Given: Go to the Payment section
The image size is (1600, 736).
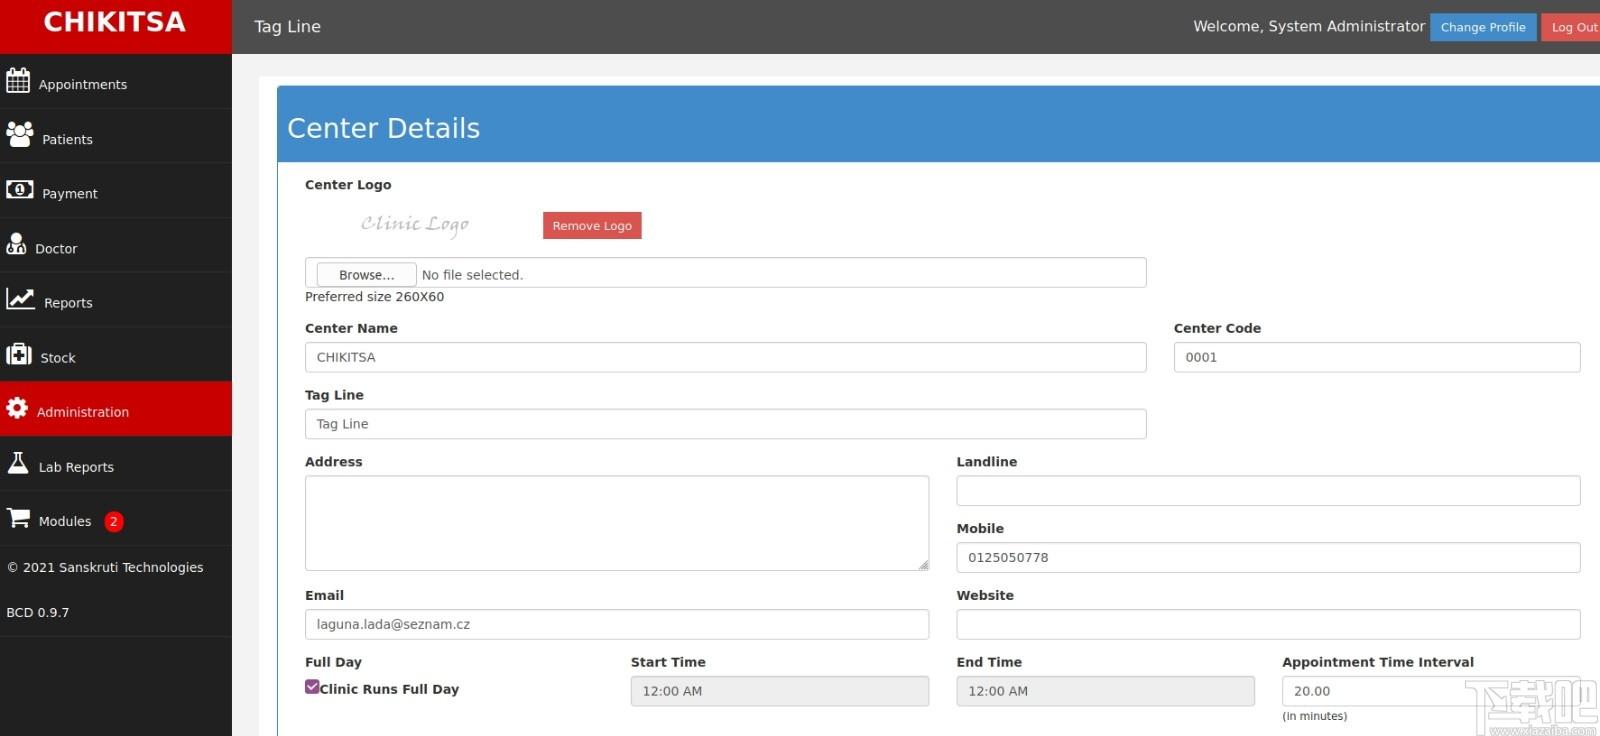Looking at the screenshot, I should 116,191.
